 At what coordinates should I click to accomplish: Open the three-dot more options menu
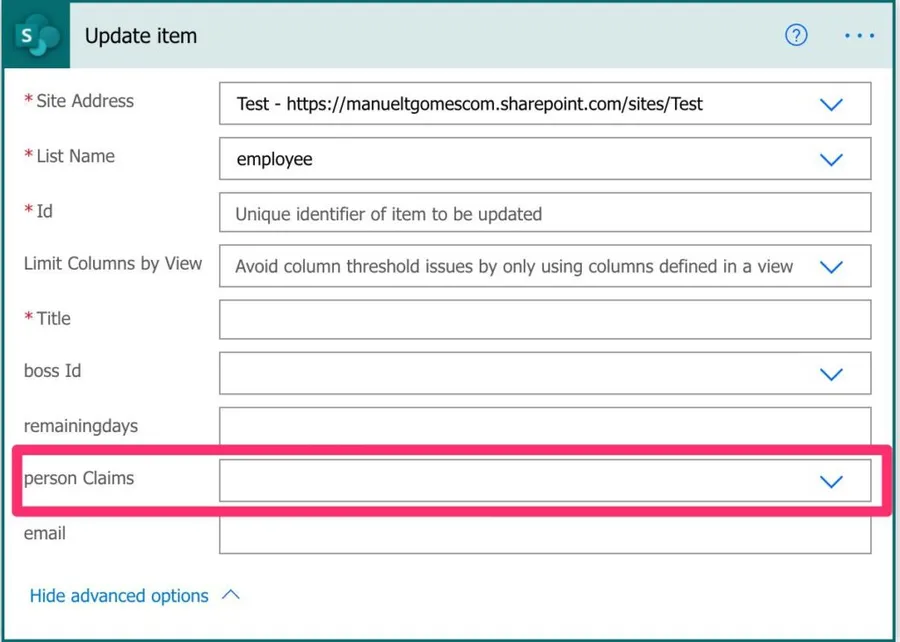(859, 36)
